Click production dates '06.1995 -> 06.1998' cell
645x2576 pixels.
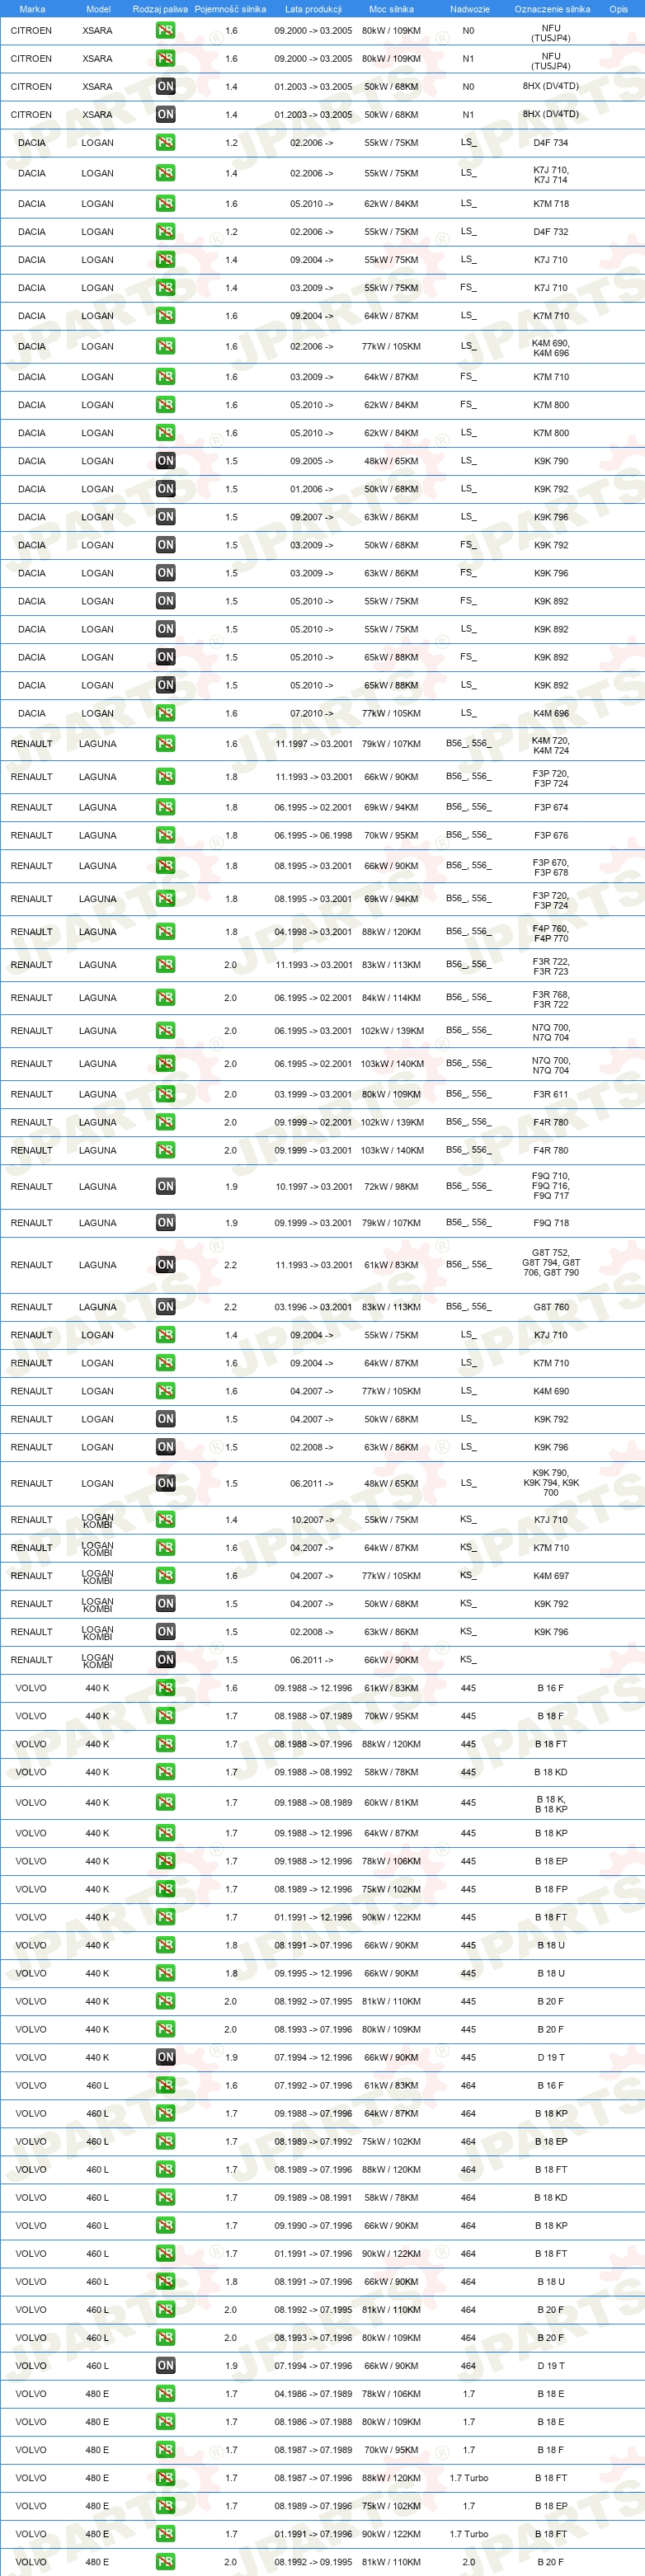tap(313, 835)
